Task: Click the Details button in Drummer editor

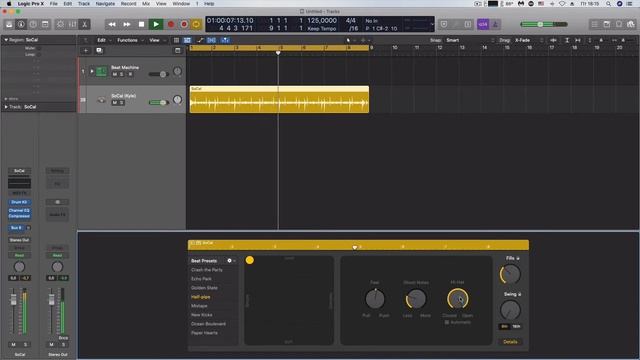Action: 510,342
